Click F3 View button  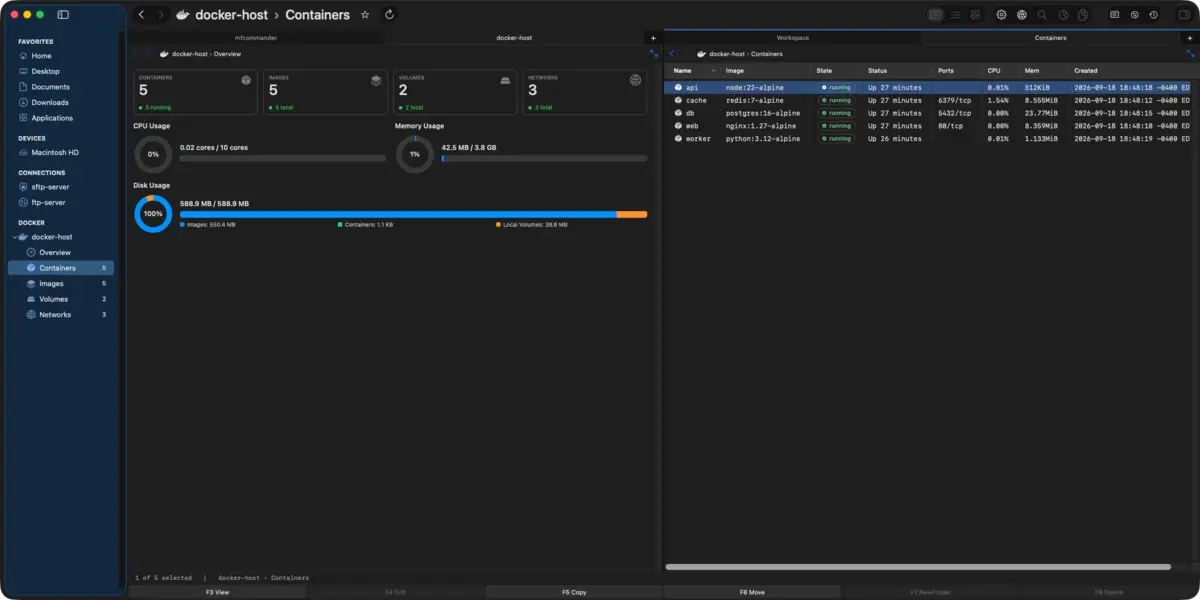(x=218, y=592)
